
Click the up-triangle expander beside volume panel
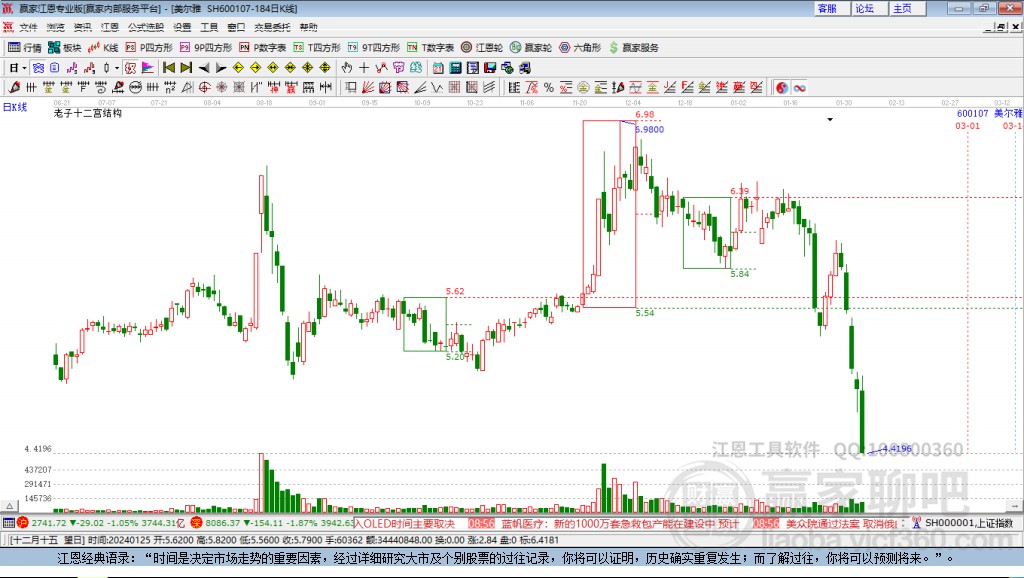10,506
